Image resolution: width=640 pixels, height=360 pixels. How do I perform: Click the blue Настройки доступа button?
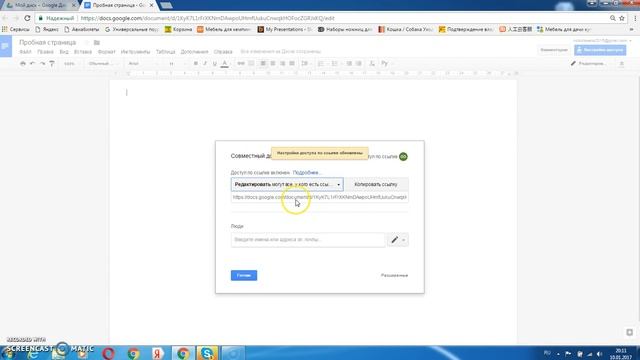tap(600, 50)
